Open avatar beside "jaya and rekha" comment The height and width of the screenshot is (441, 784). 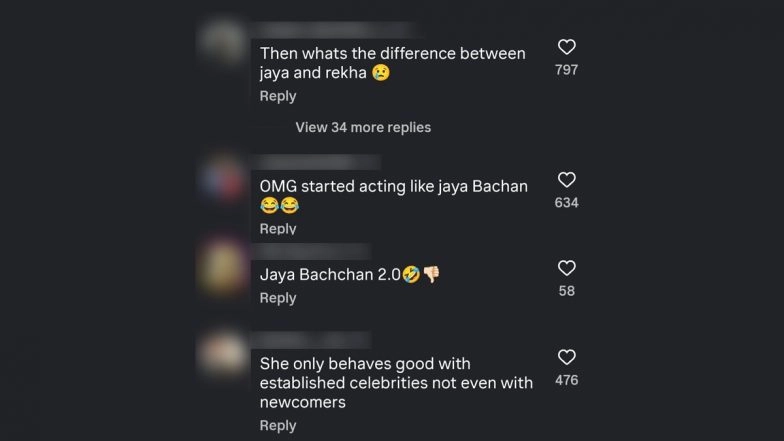[222, 42]
